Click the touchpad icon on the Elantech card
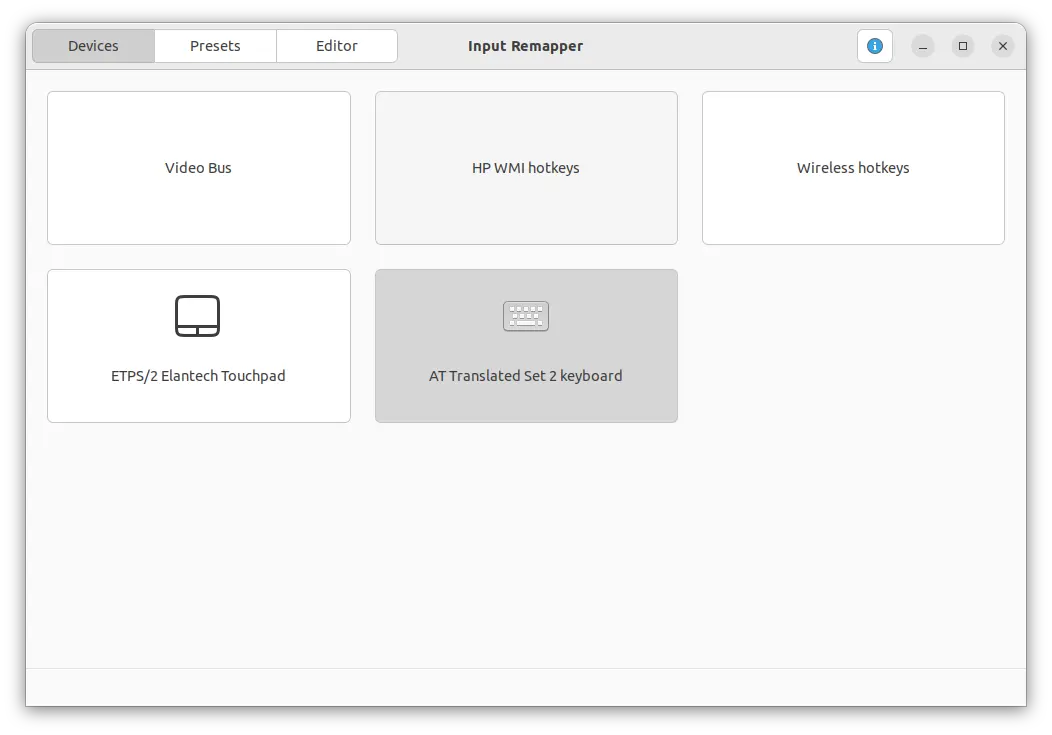The image size is (1052, 735). click(198, 316)
